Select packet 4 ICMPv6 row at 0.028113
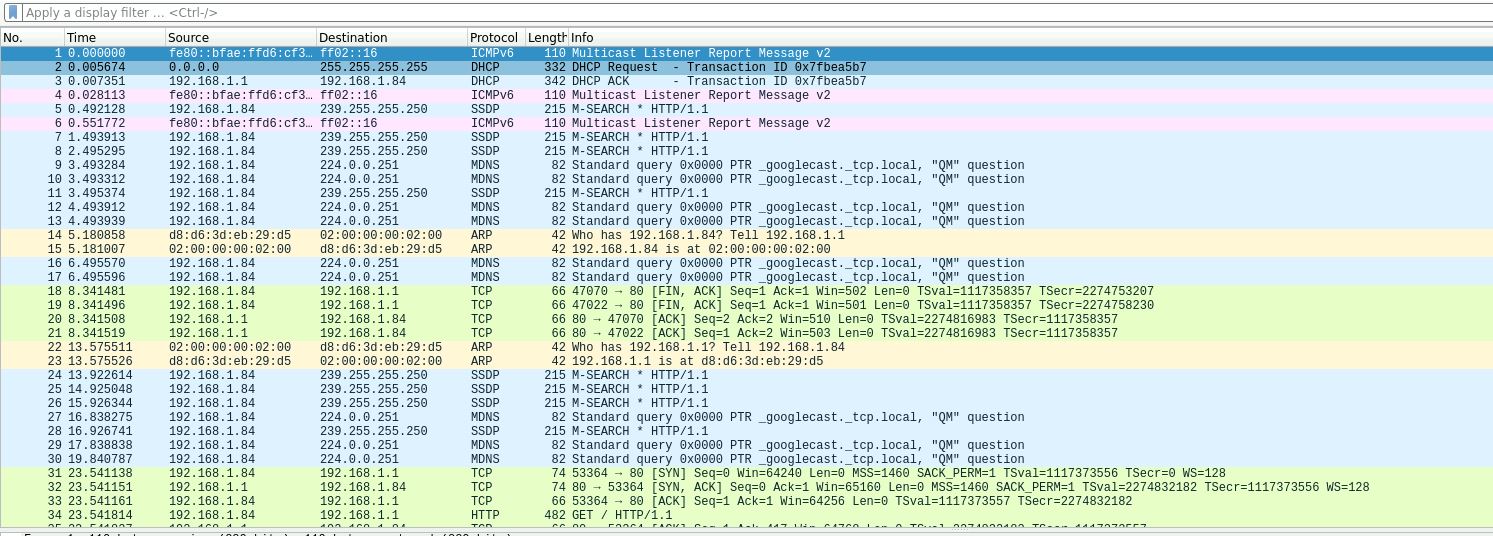The height and width of the screenshot is (536, 1493). point(746,95)
